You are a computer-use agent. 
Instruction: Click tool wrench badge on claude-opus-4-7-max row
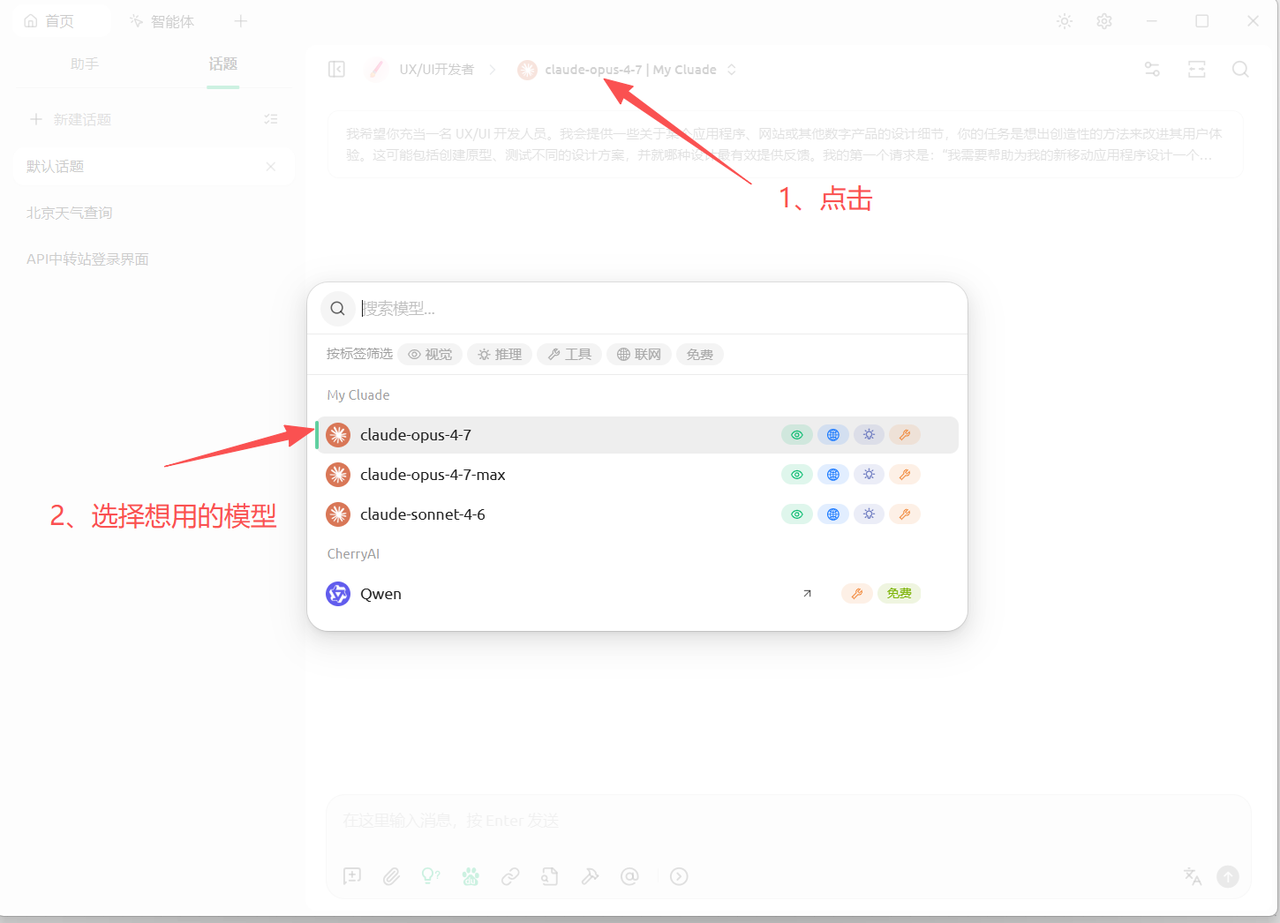(x=905, y=474)
